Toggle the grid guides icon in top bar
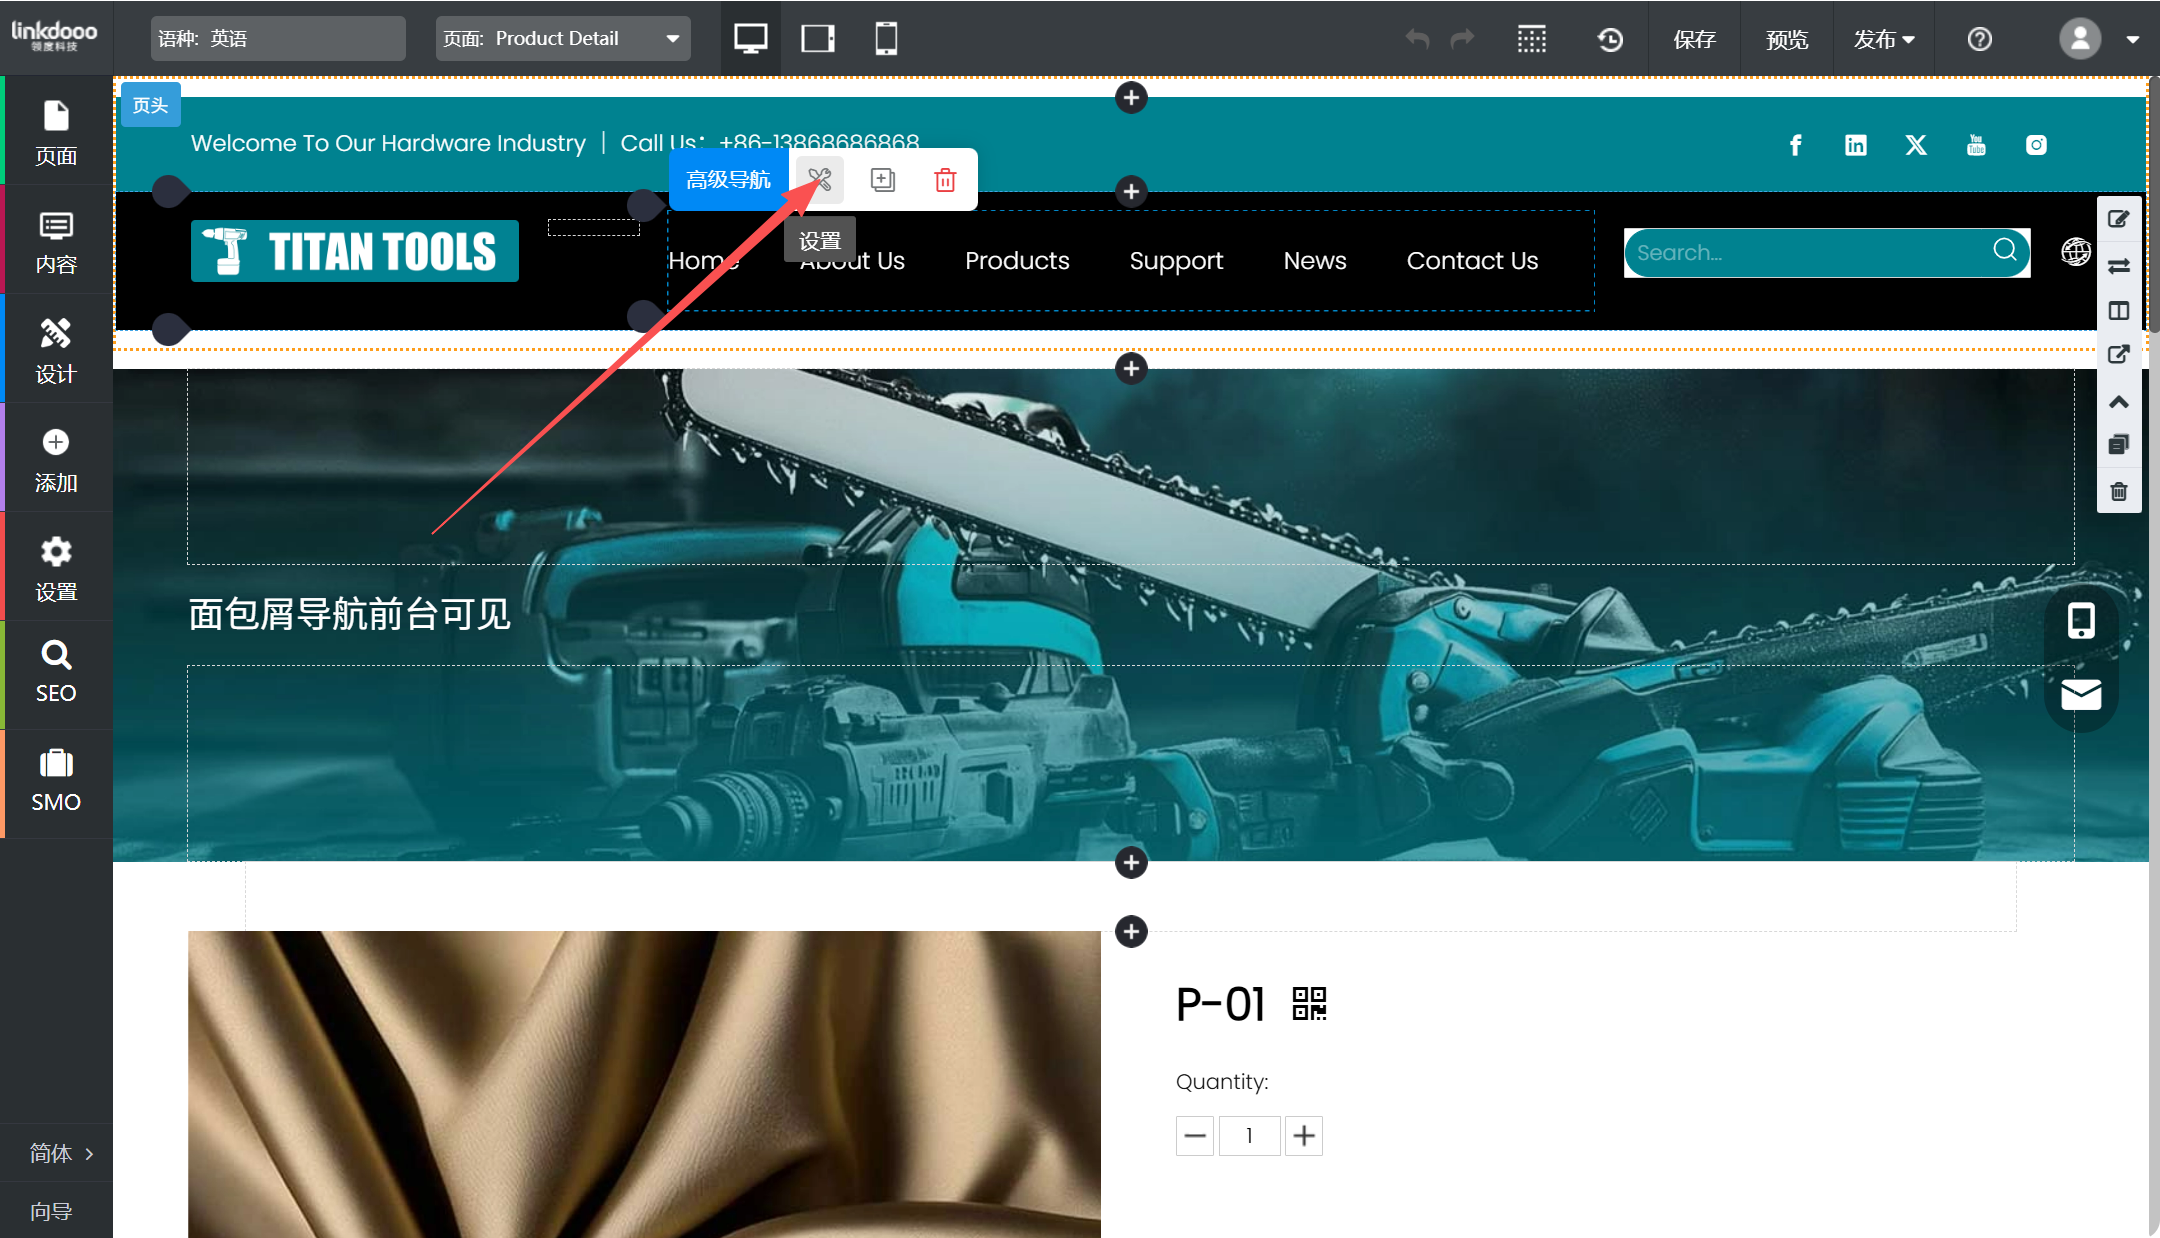 click(1531, 39)
